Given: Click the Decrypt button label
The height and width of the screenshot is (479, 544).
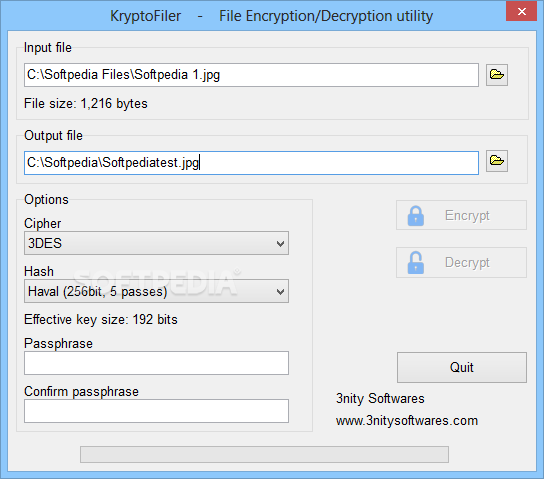Looking at the screenshot, I should [467, 263].
